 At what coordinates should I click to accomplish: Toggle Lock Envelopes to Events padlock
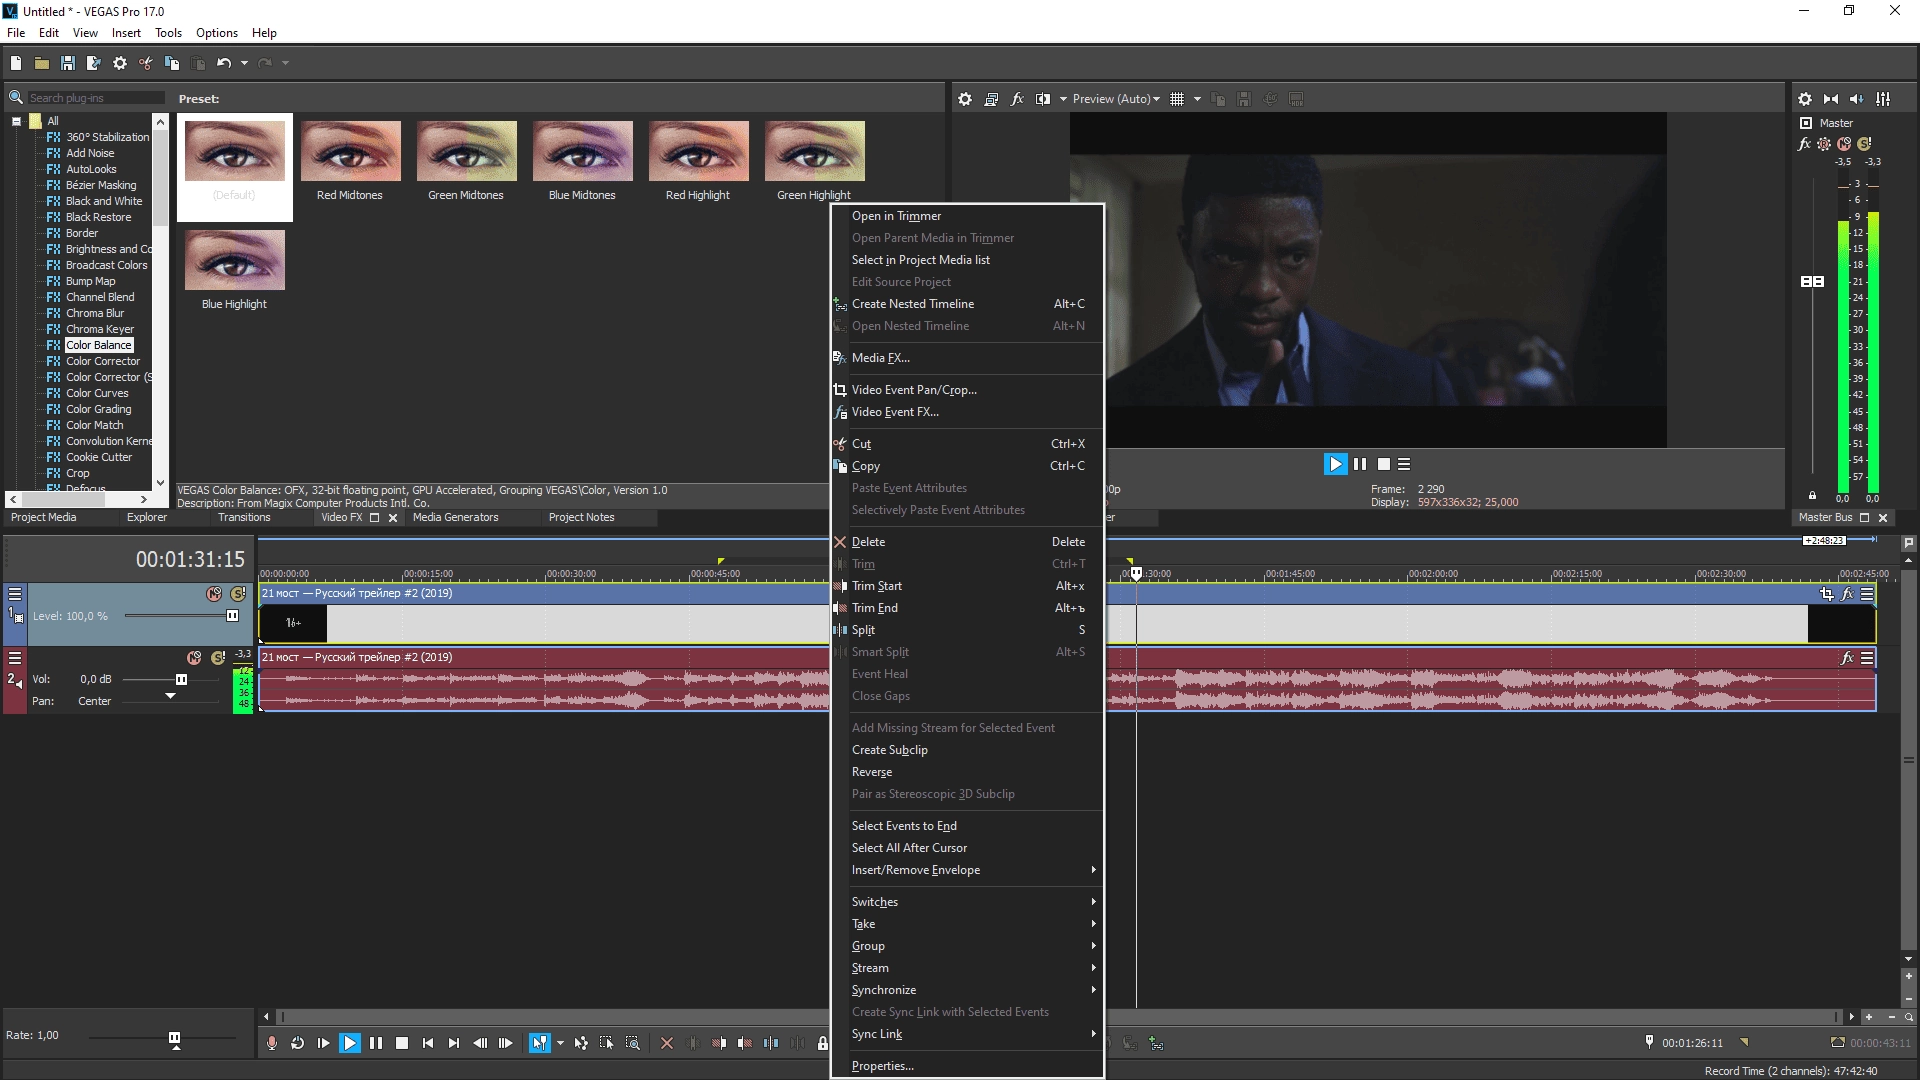click(823, 1043)
